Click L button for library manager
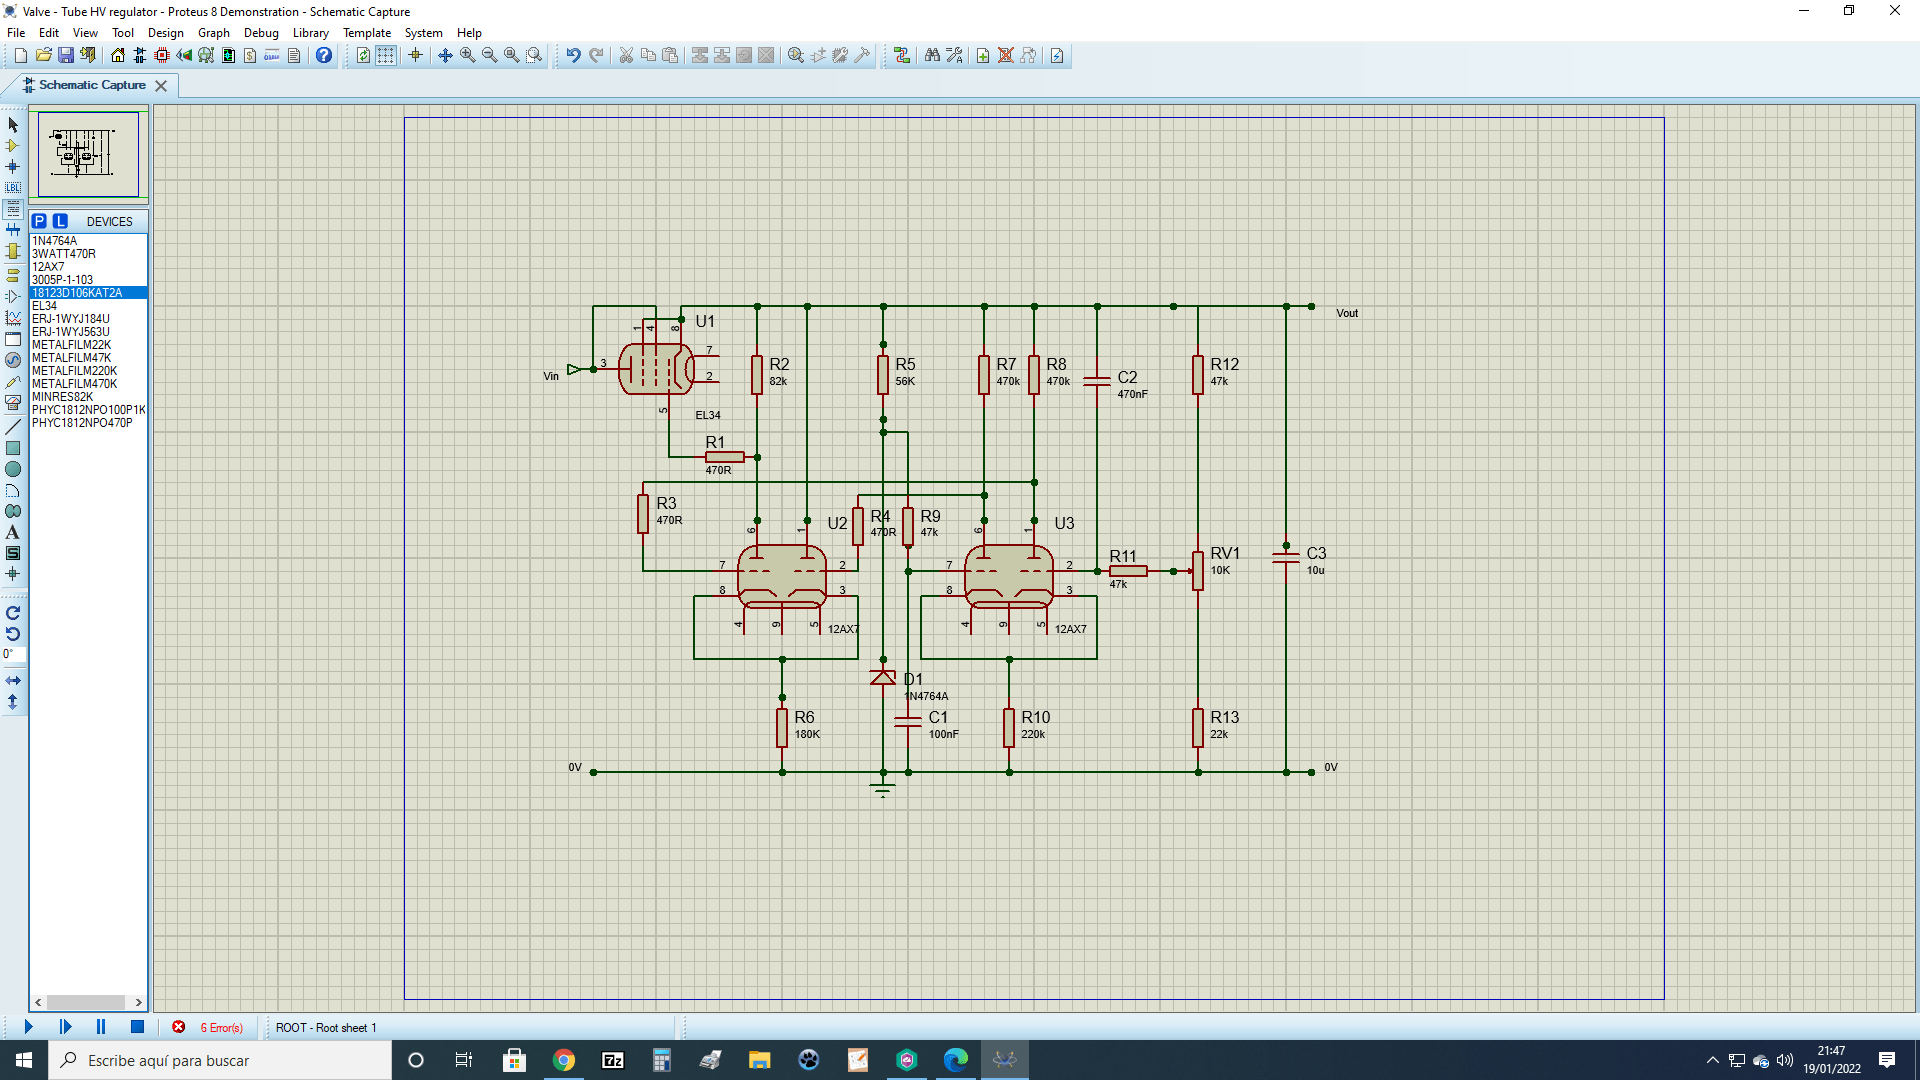The height and width of the screenshot is (1080, 1920). click(60, 221)
